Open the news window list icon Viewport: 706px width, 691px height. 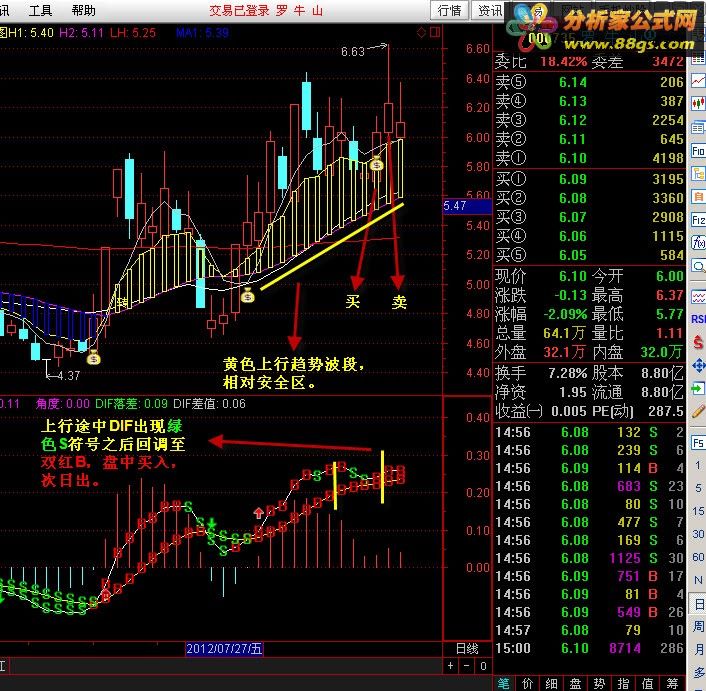point(698,127)
